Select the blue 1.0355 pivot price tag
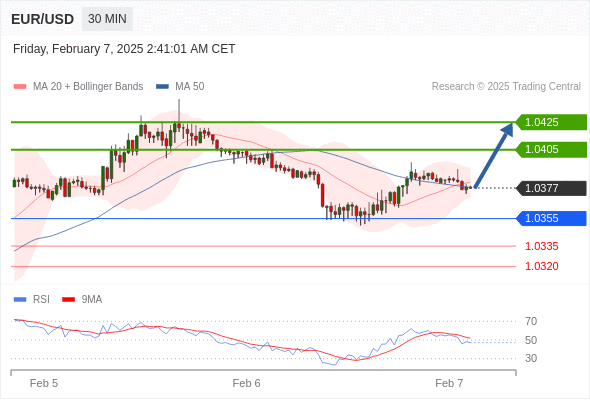 click(551, 218)
